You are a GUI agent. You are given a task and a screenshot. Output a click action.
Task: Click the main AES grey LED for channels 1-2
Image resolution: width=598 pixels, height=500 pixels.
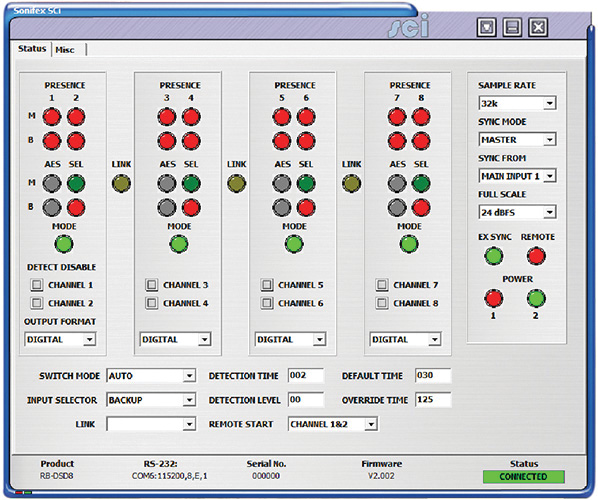[52, 183]
